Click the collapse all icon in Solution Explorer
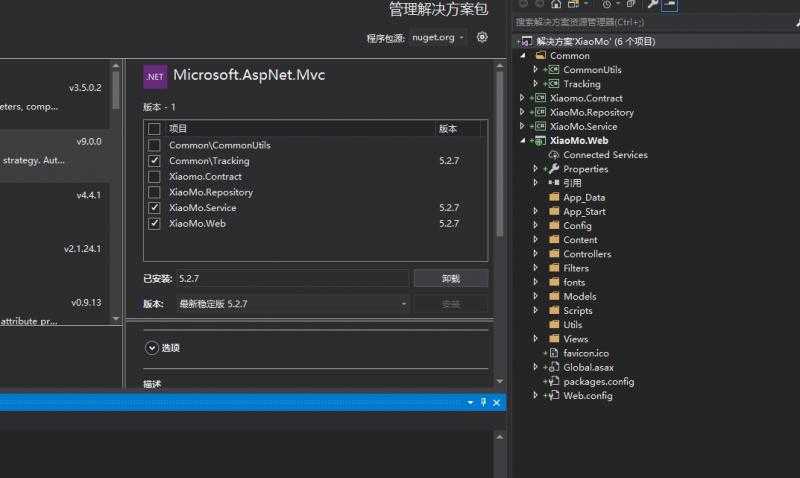Image resolution: width=800 pixels, height=478 pixels. [631, 4]
